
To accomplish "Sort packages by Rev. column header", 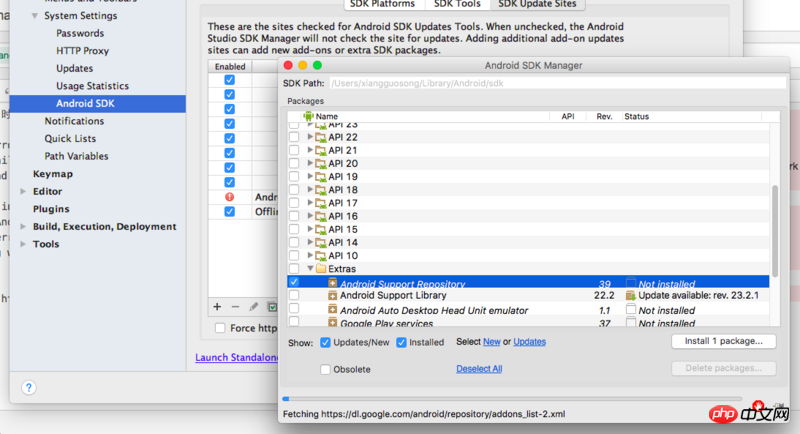I will pyautogui.click(x=604, y=116).
